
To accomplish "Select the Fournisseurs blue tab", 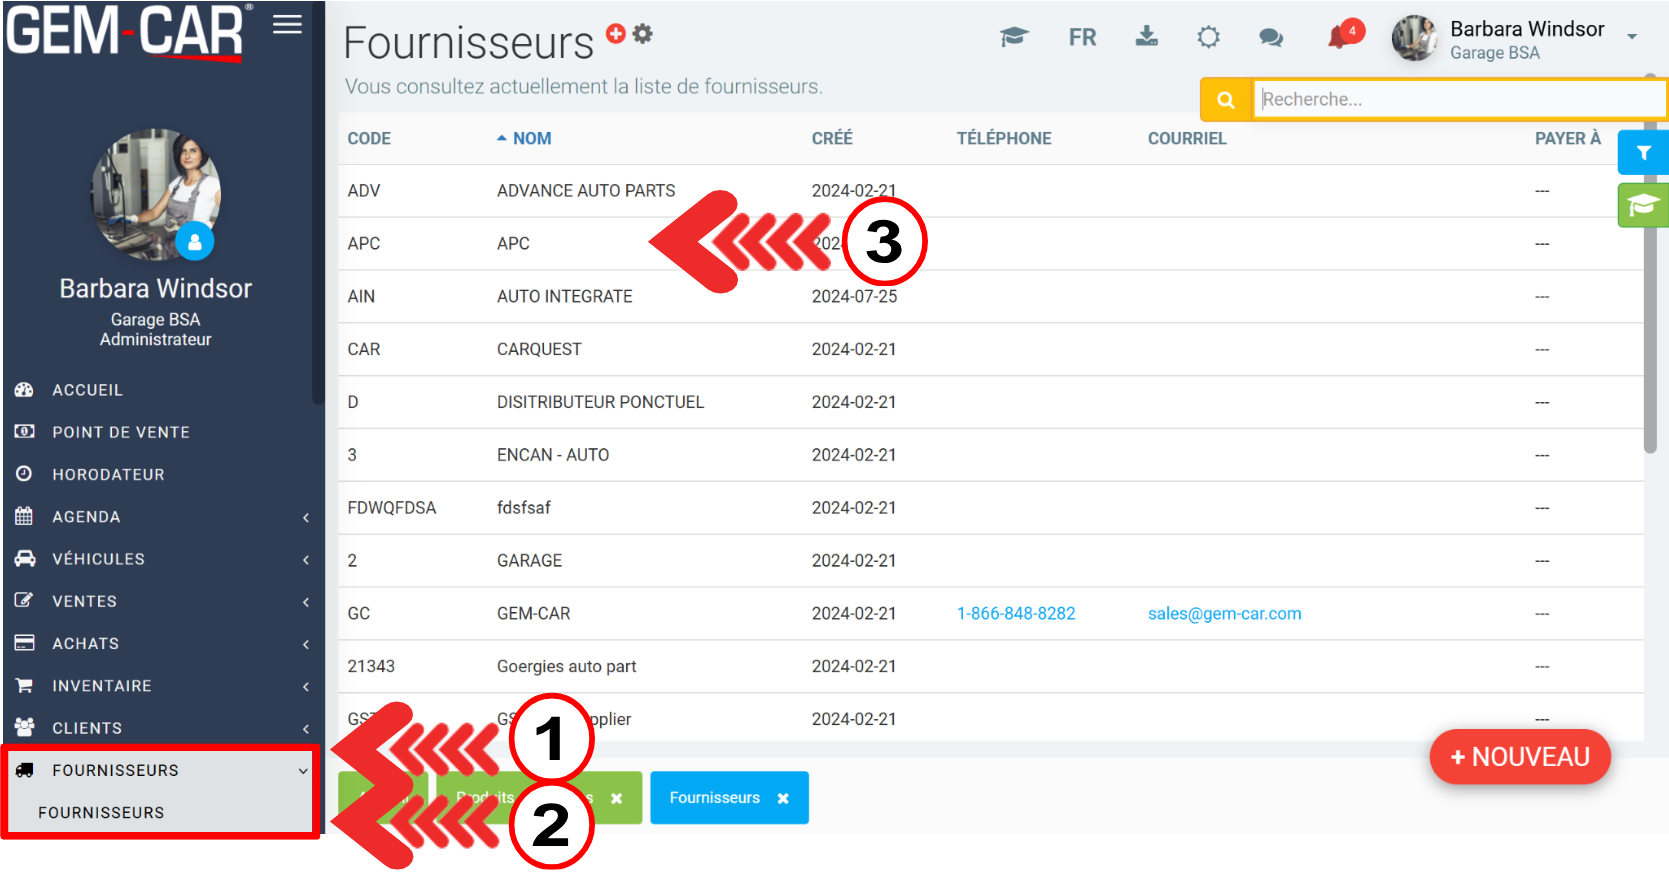I will pyautogui.click(x=715, y=798).
